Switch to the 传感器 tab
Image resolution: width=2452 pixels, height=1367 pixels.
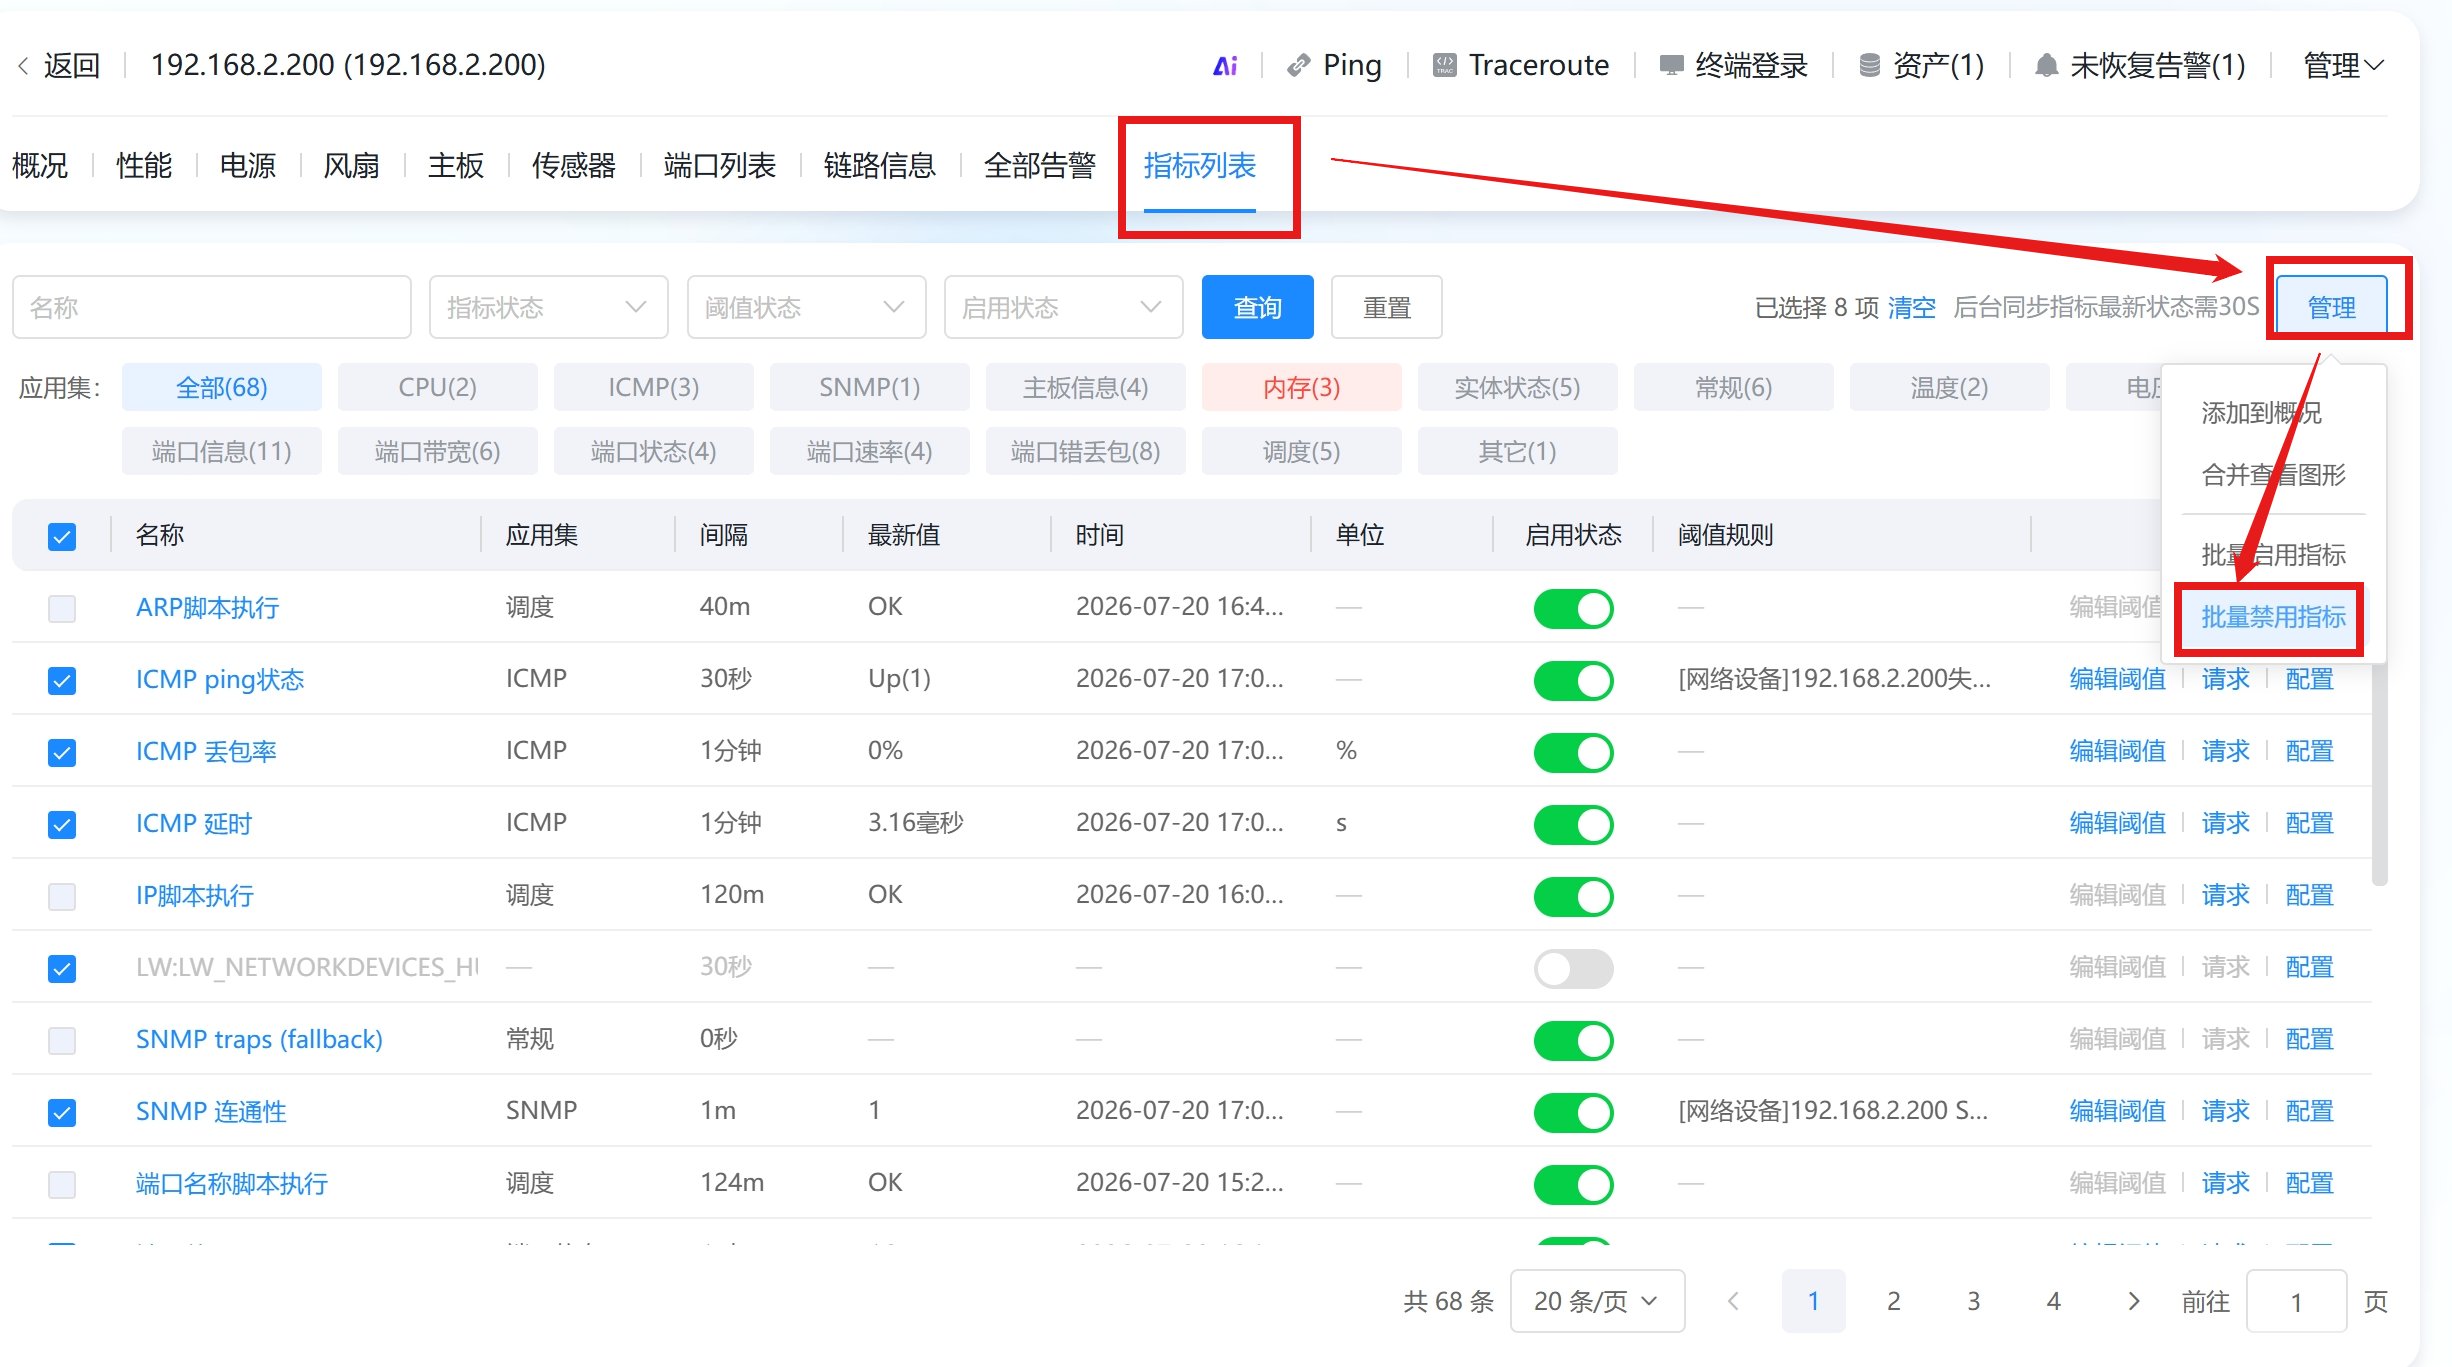tap(573, 165)
